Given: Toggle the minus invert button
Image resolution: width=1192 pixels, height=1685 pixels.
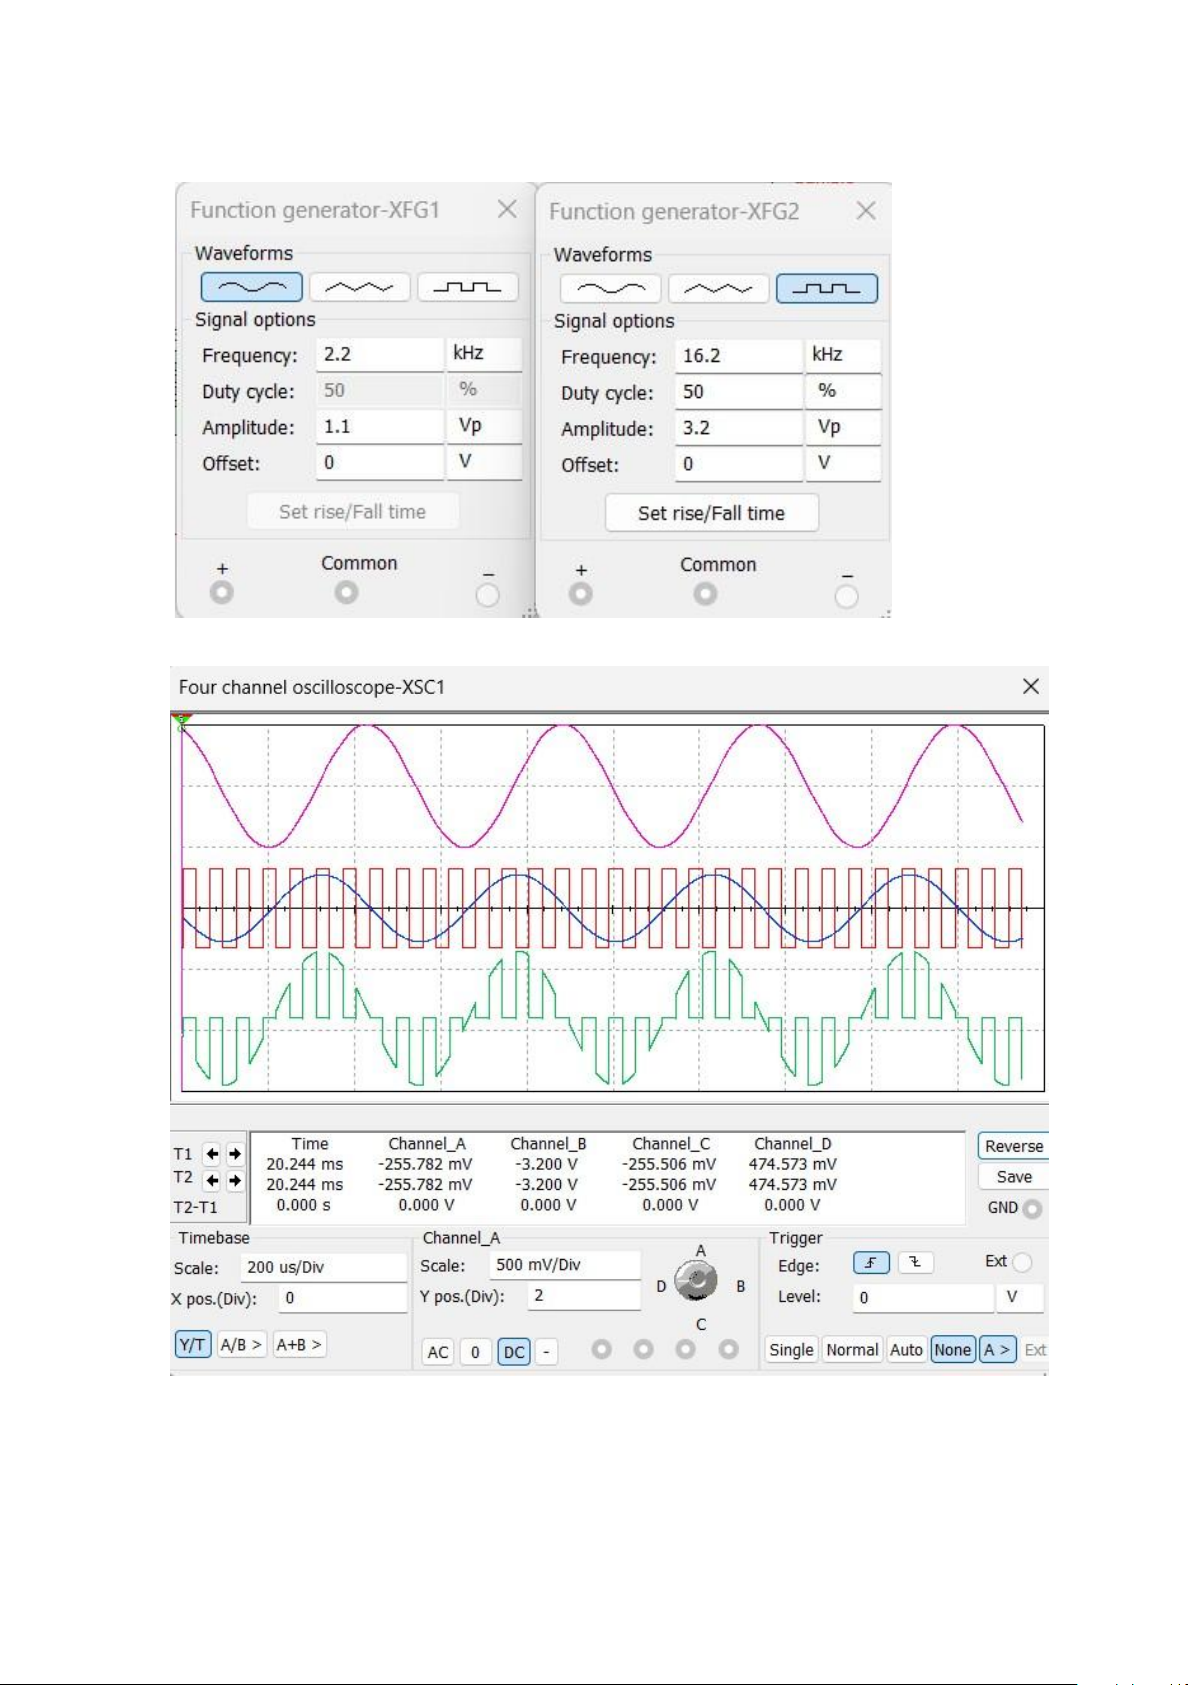Looking at the screenshot, I should point(546,1352).
